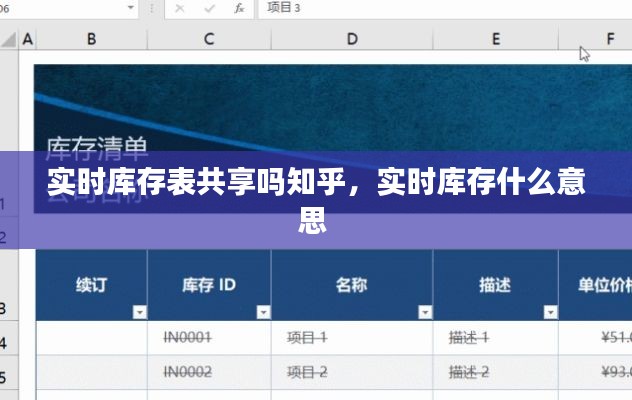Click the Select All corner triangle
The image size is (632, 400).
tap(8, 39)
